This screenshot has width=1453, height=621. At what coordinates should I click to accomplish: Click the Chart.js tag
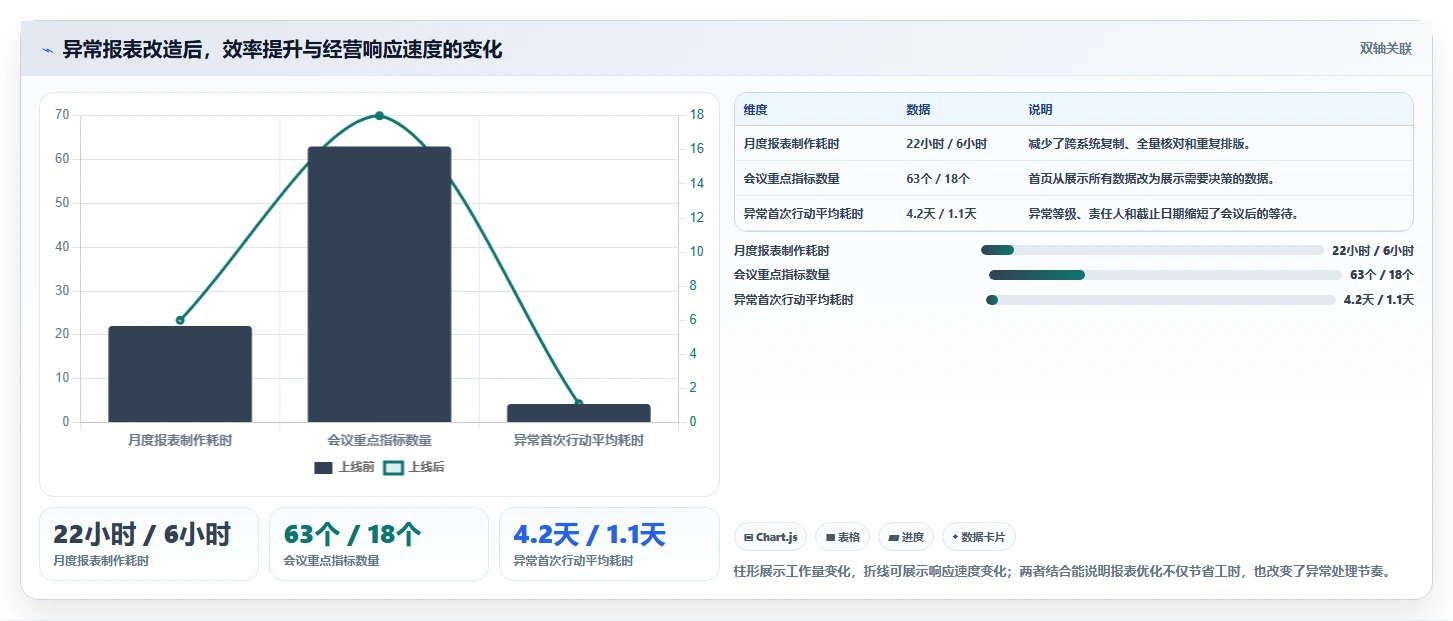(x=770, y=537)
